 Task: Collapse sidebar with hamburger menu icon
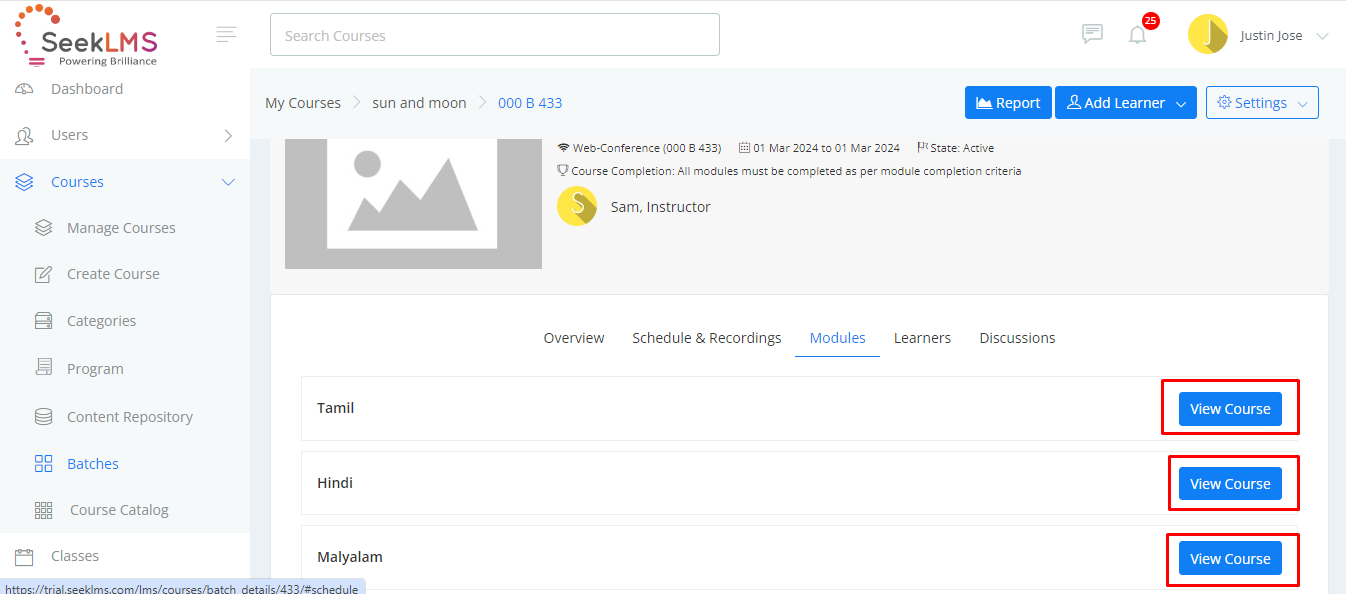[x=227, y=35]
